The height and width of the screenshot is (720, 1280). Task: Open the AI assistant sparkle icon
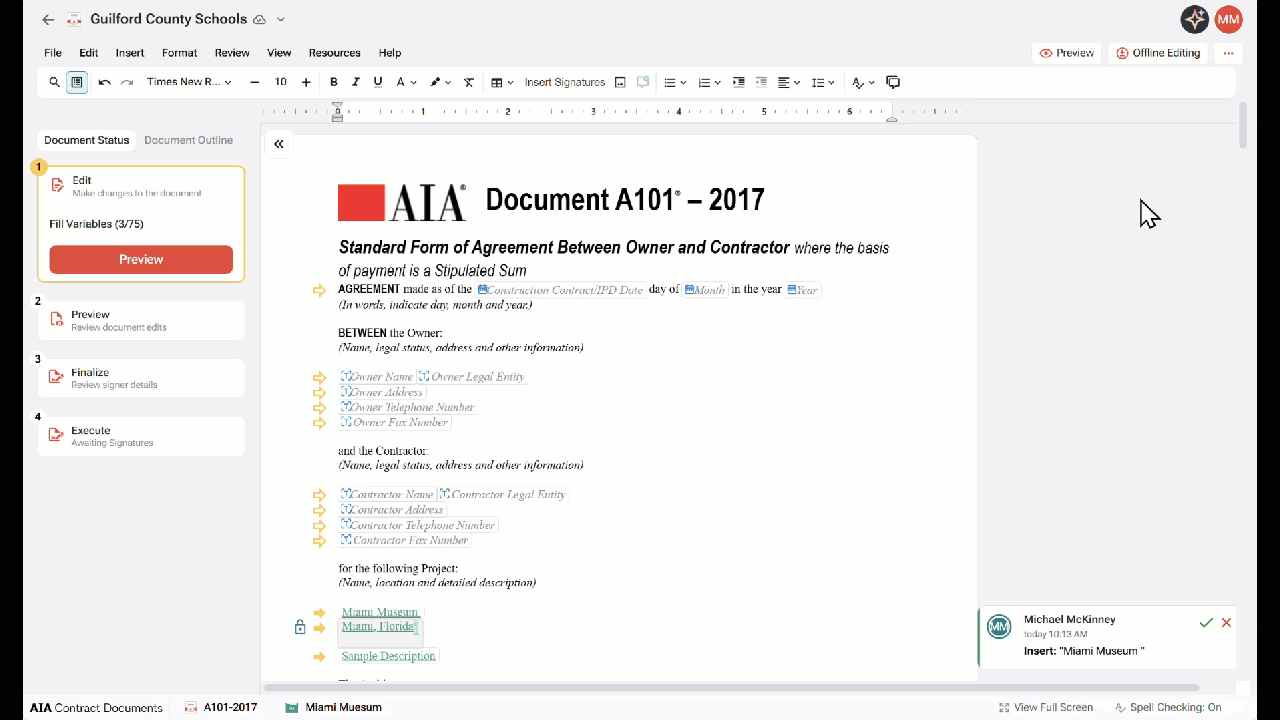click(x=1195, y=19)
